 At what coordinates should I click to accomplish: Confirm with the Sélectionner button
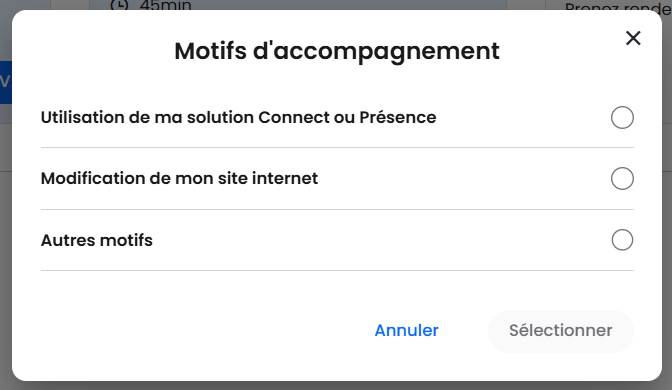click(x=561, y=331)
